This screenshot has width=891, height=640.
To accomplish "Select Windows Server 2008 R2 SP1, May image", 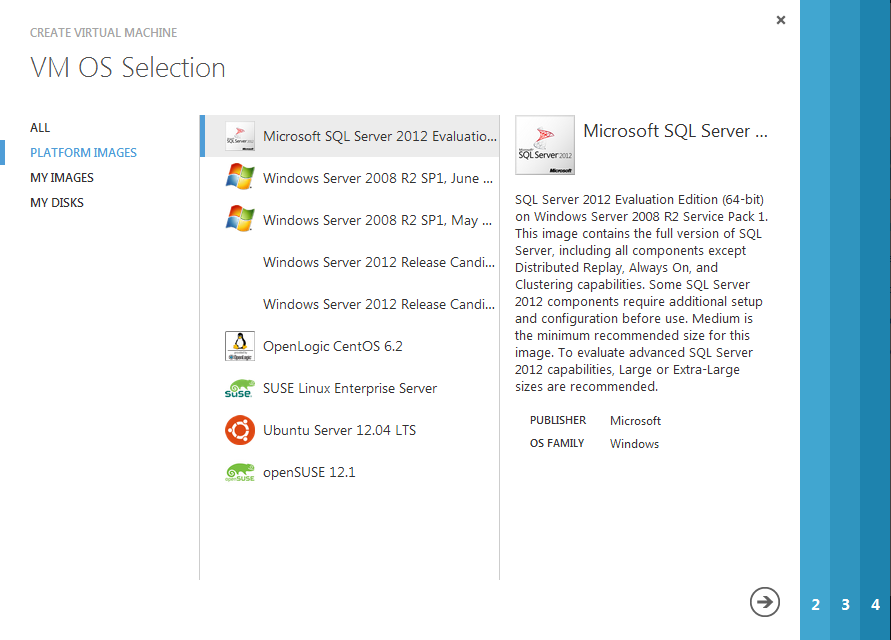I will (x=350, y=220).
